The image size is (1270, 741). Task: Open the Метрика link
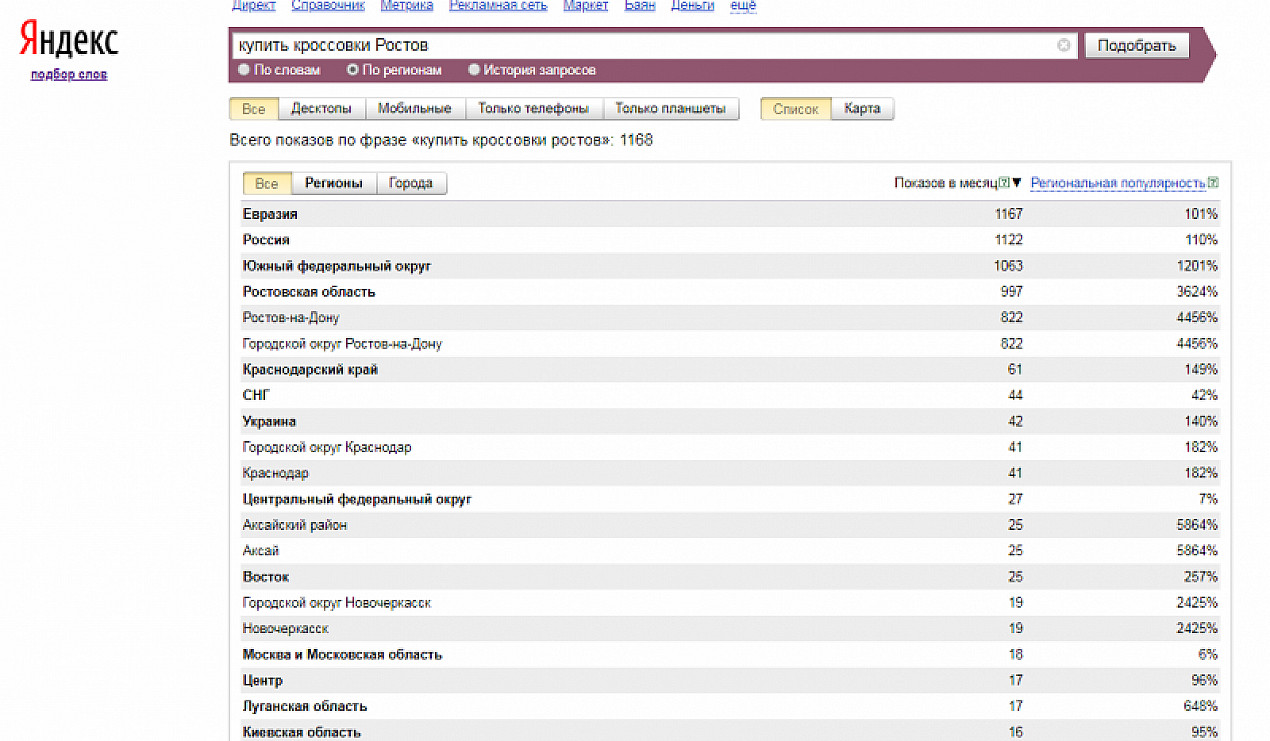pos(407,6)
